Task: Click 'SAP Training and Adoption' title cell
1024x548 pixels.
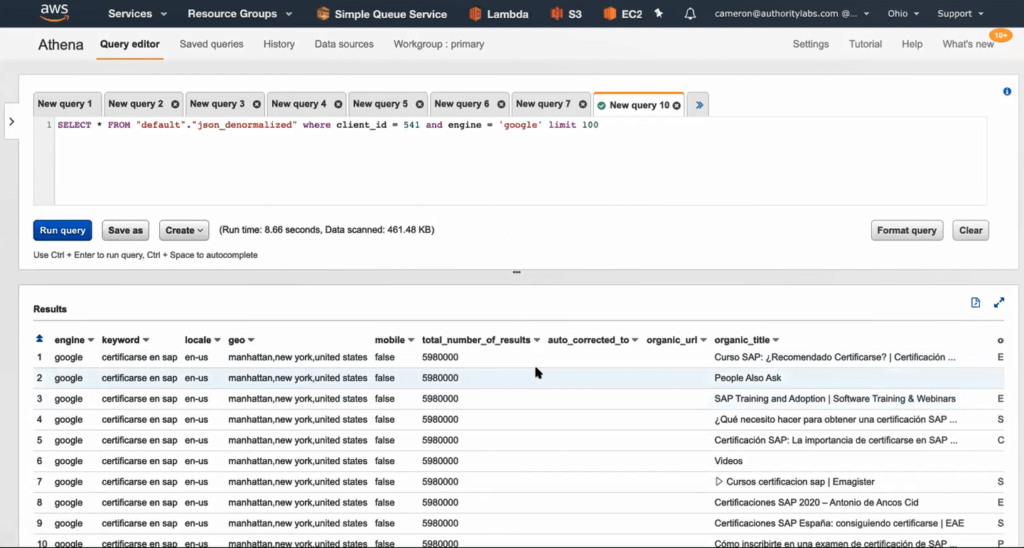Action: coord(835,399)
